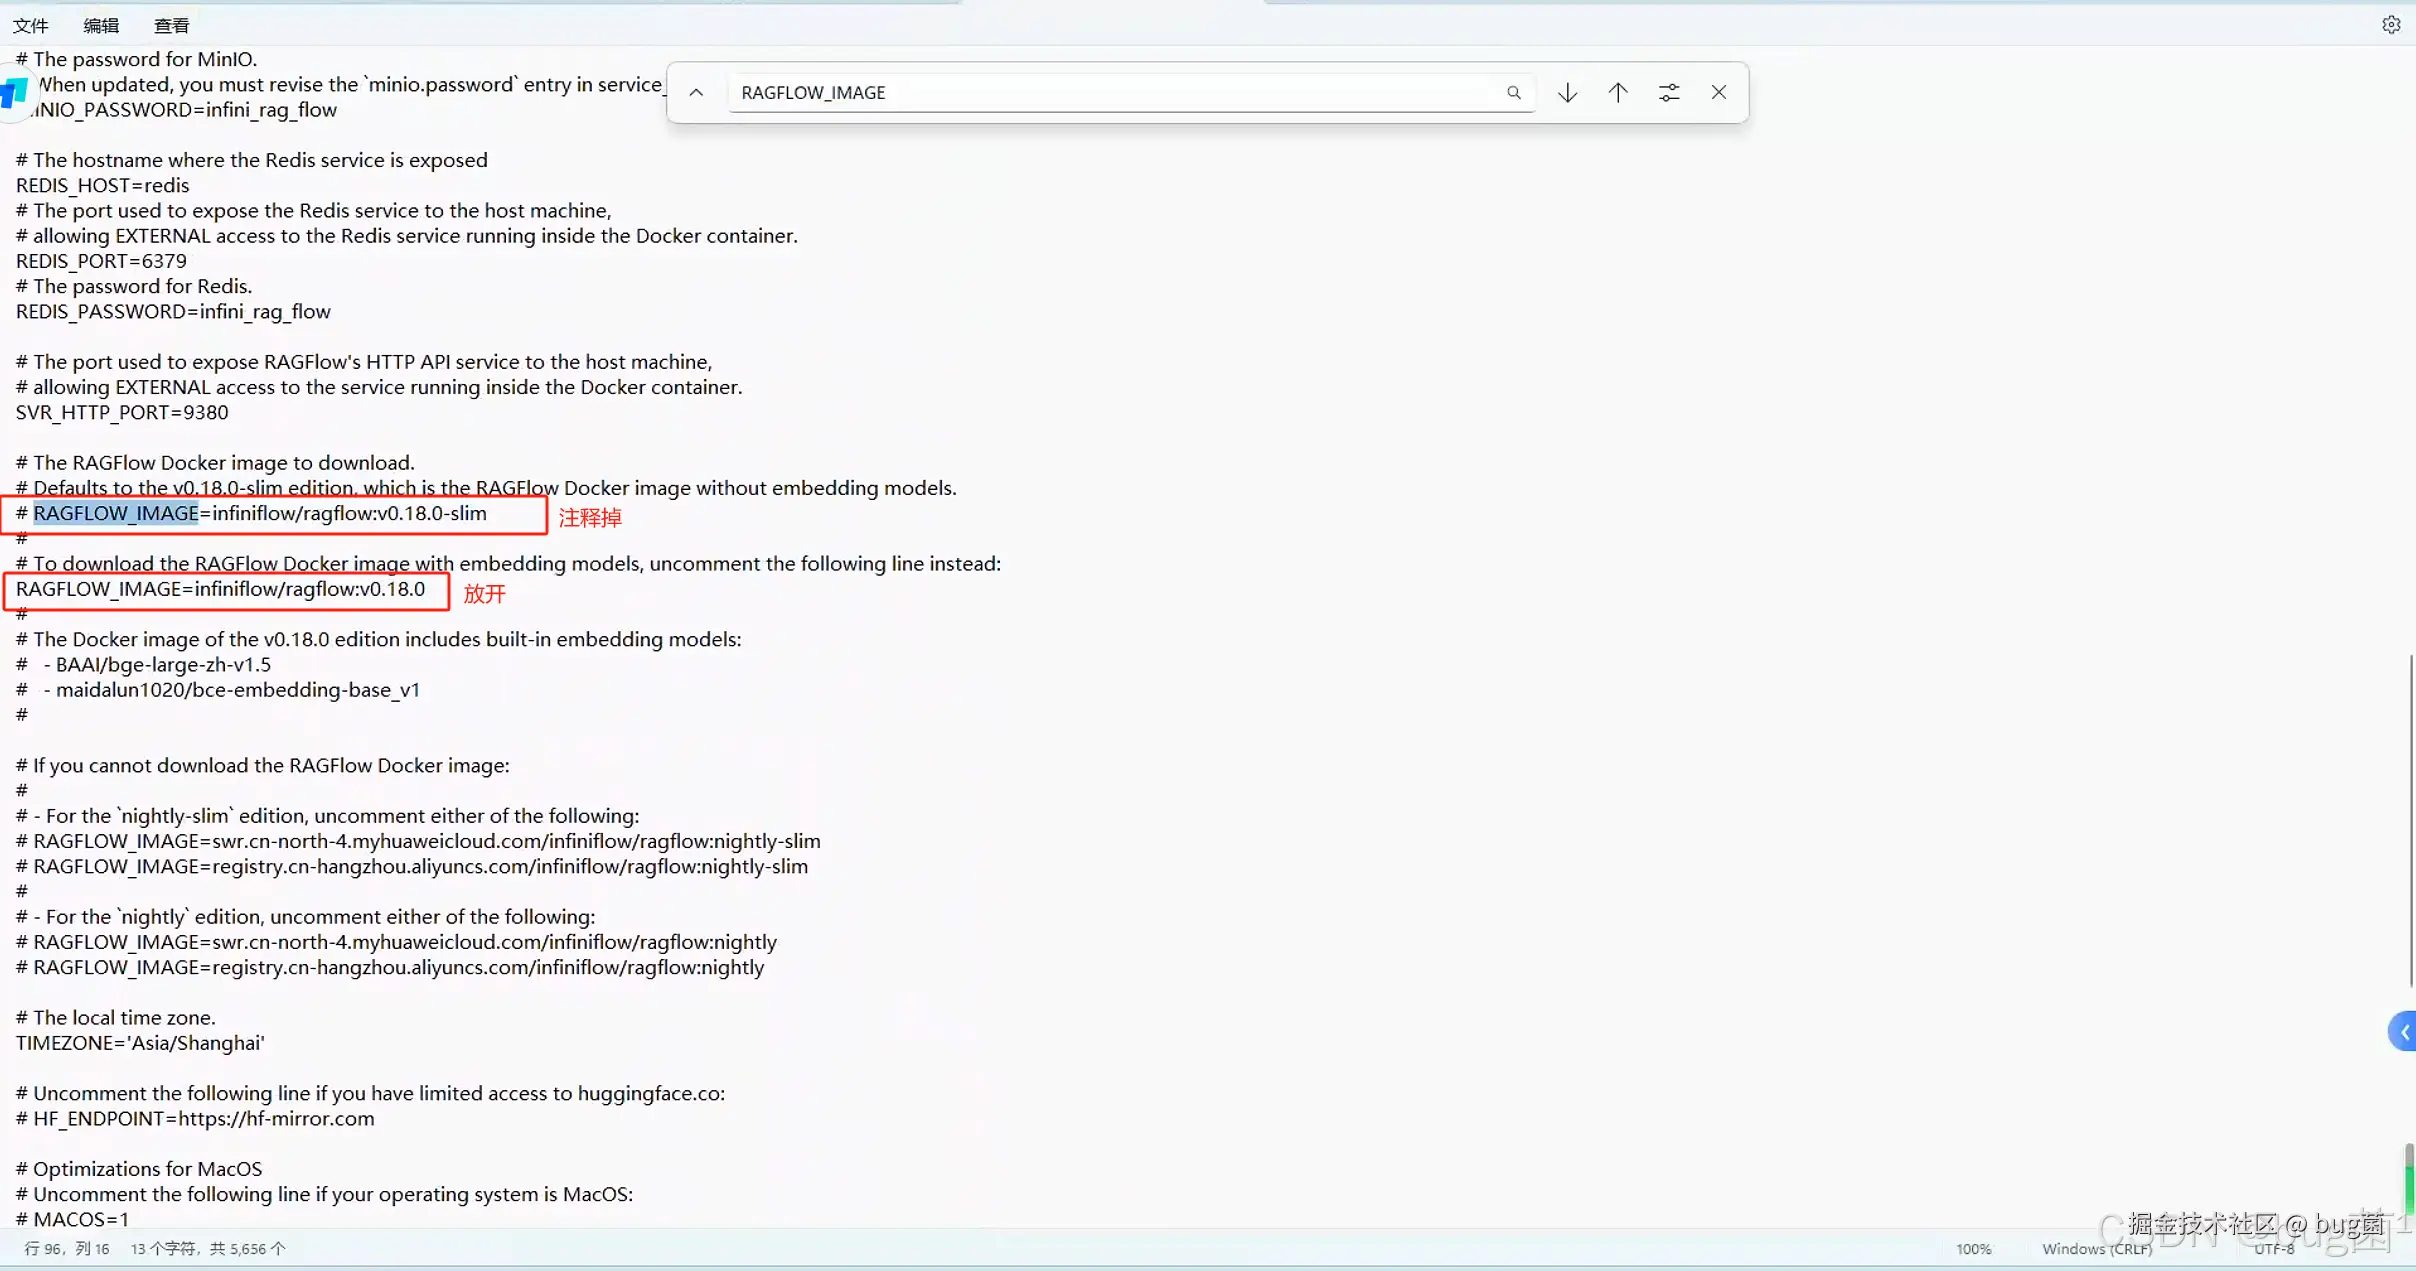Close the find bar with the X
2416x1271 pixels.
point(1718,92)
